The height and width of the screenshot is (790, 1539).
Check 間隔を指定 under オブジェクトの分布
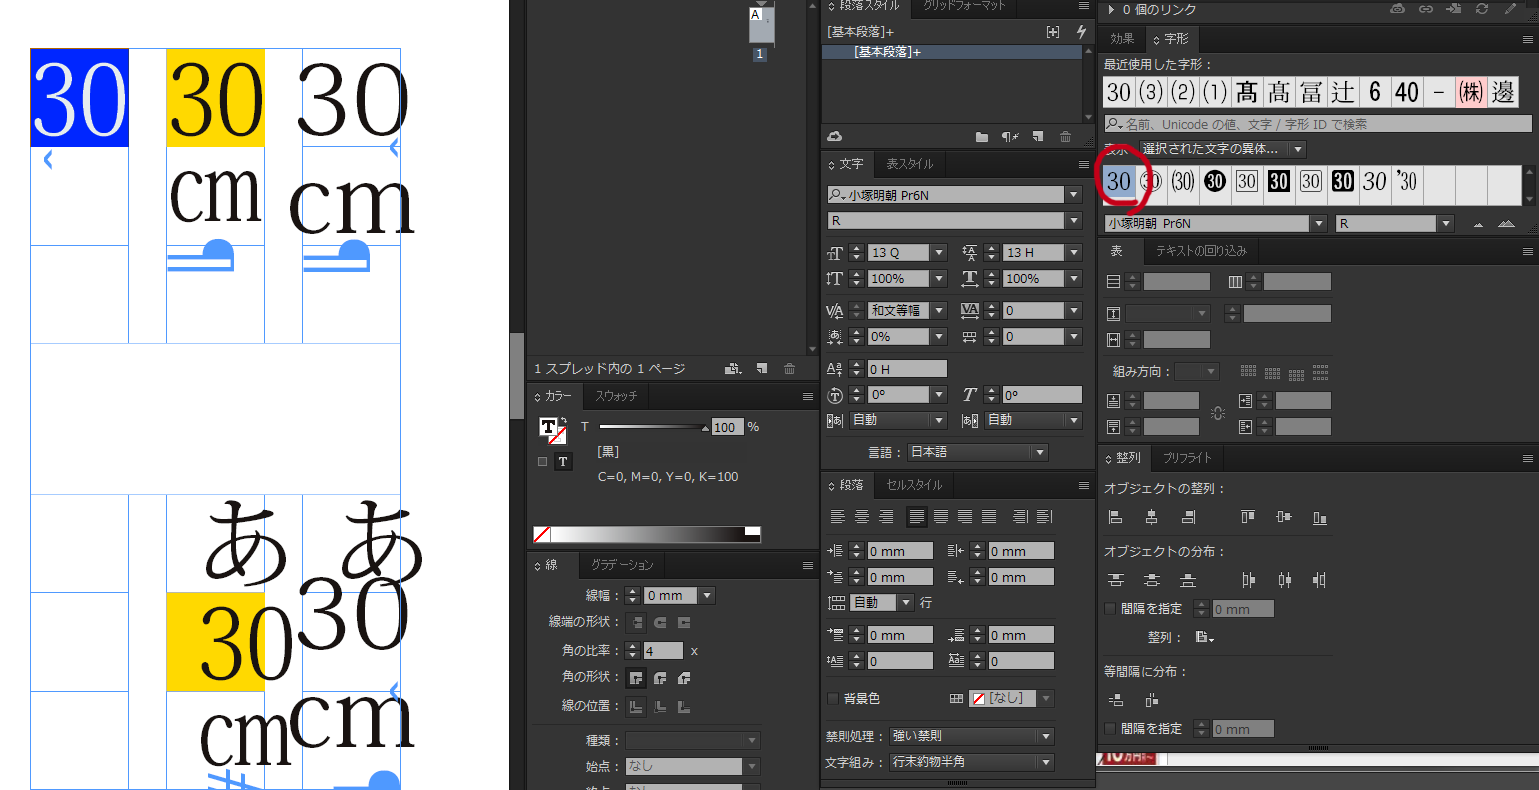pyautogui.click(x=1110, y=608)
